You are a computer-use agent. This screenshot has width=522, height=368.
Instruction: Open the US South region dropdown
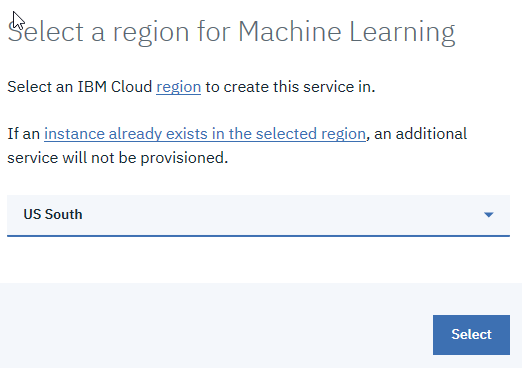pos(258,215)
